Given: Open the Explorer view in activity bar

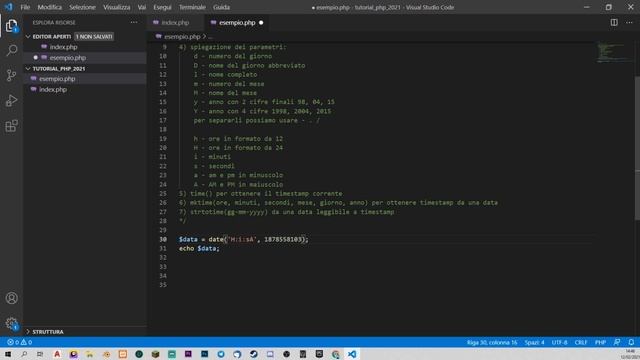Looking at the screenshot, I should 11,26.
